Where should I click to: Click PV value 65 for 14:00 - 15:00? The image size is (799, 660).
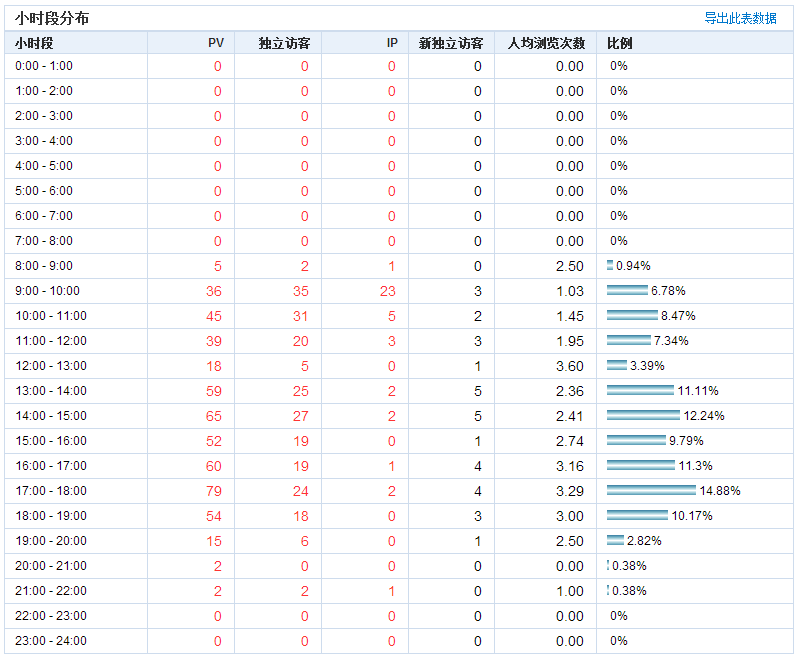214,416
